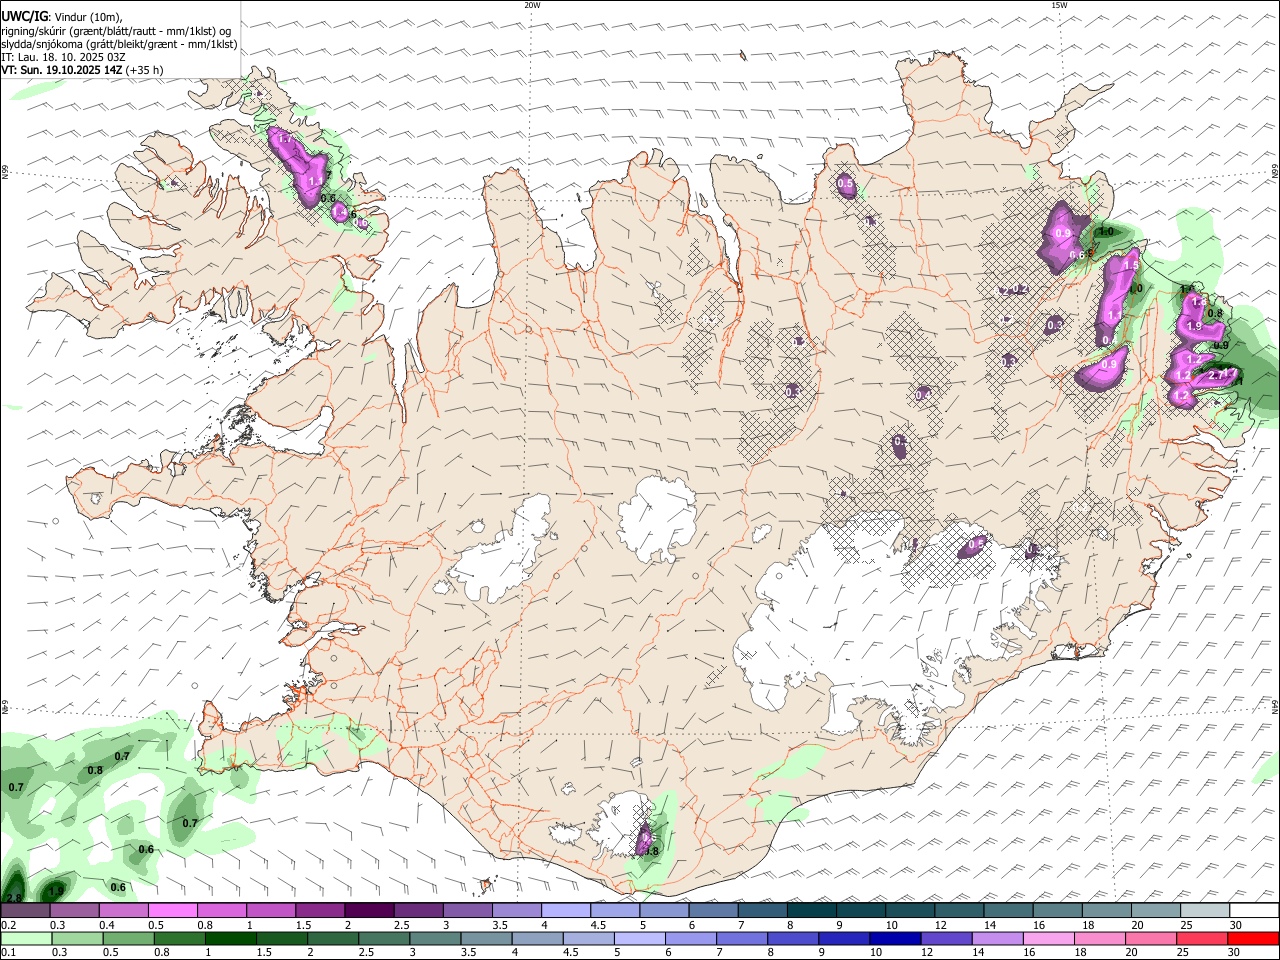Click the UWC/IG title in the header box

pos(23,16)
